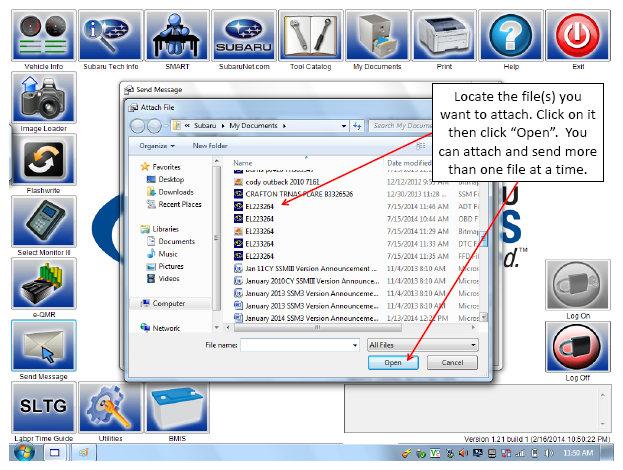Viewport: 623px width, 470px height.
Task: Sort by Name column header
Action: click(243, 163)
